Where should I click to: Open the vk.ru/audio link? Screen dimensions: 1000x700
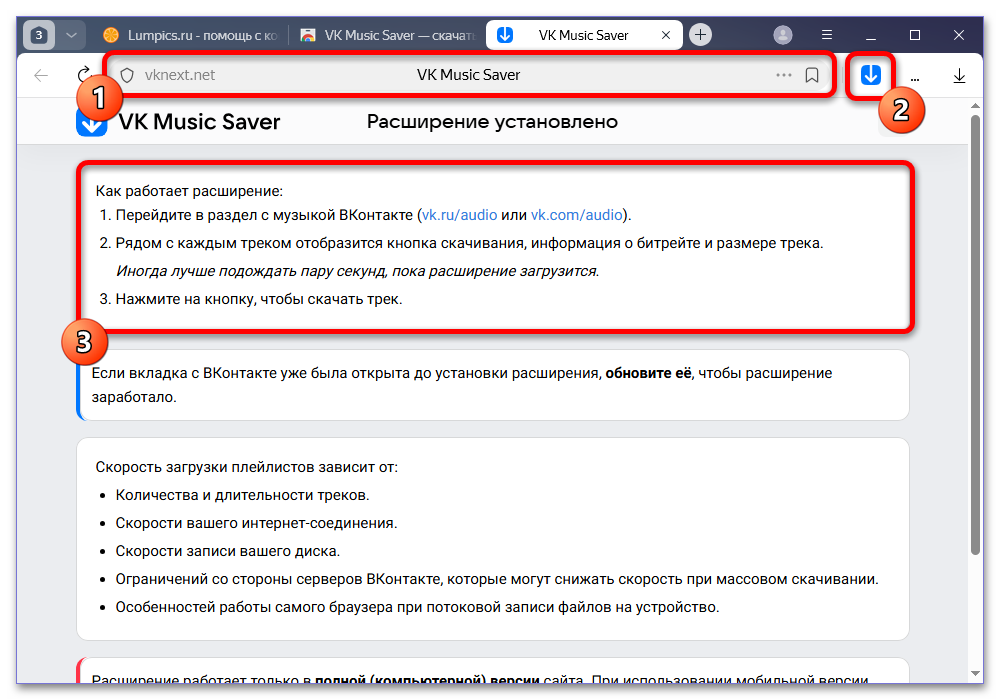coord(459,215)
